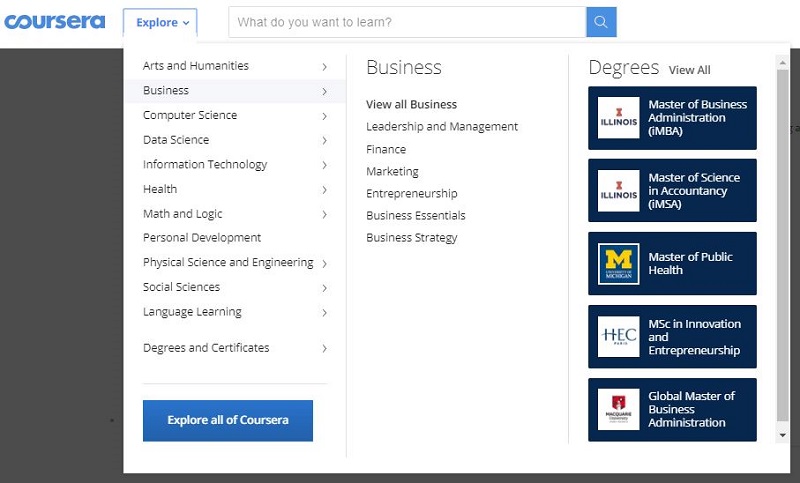Image resolution: width=800 pixels, height=483 pixels.
Task: Open Math and Logic category
Action: [183, 214]
